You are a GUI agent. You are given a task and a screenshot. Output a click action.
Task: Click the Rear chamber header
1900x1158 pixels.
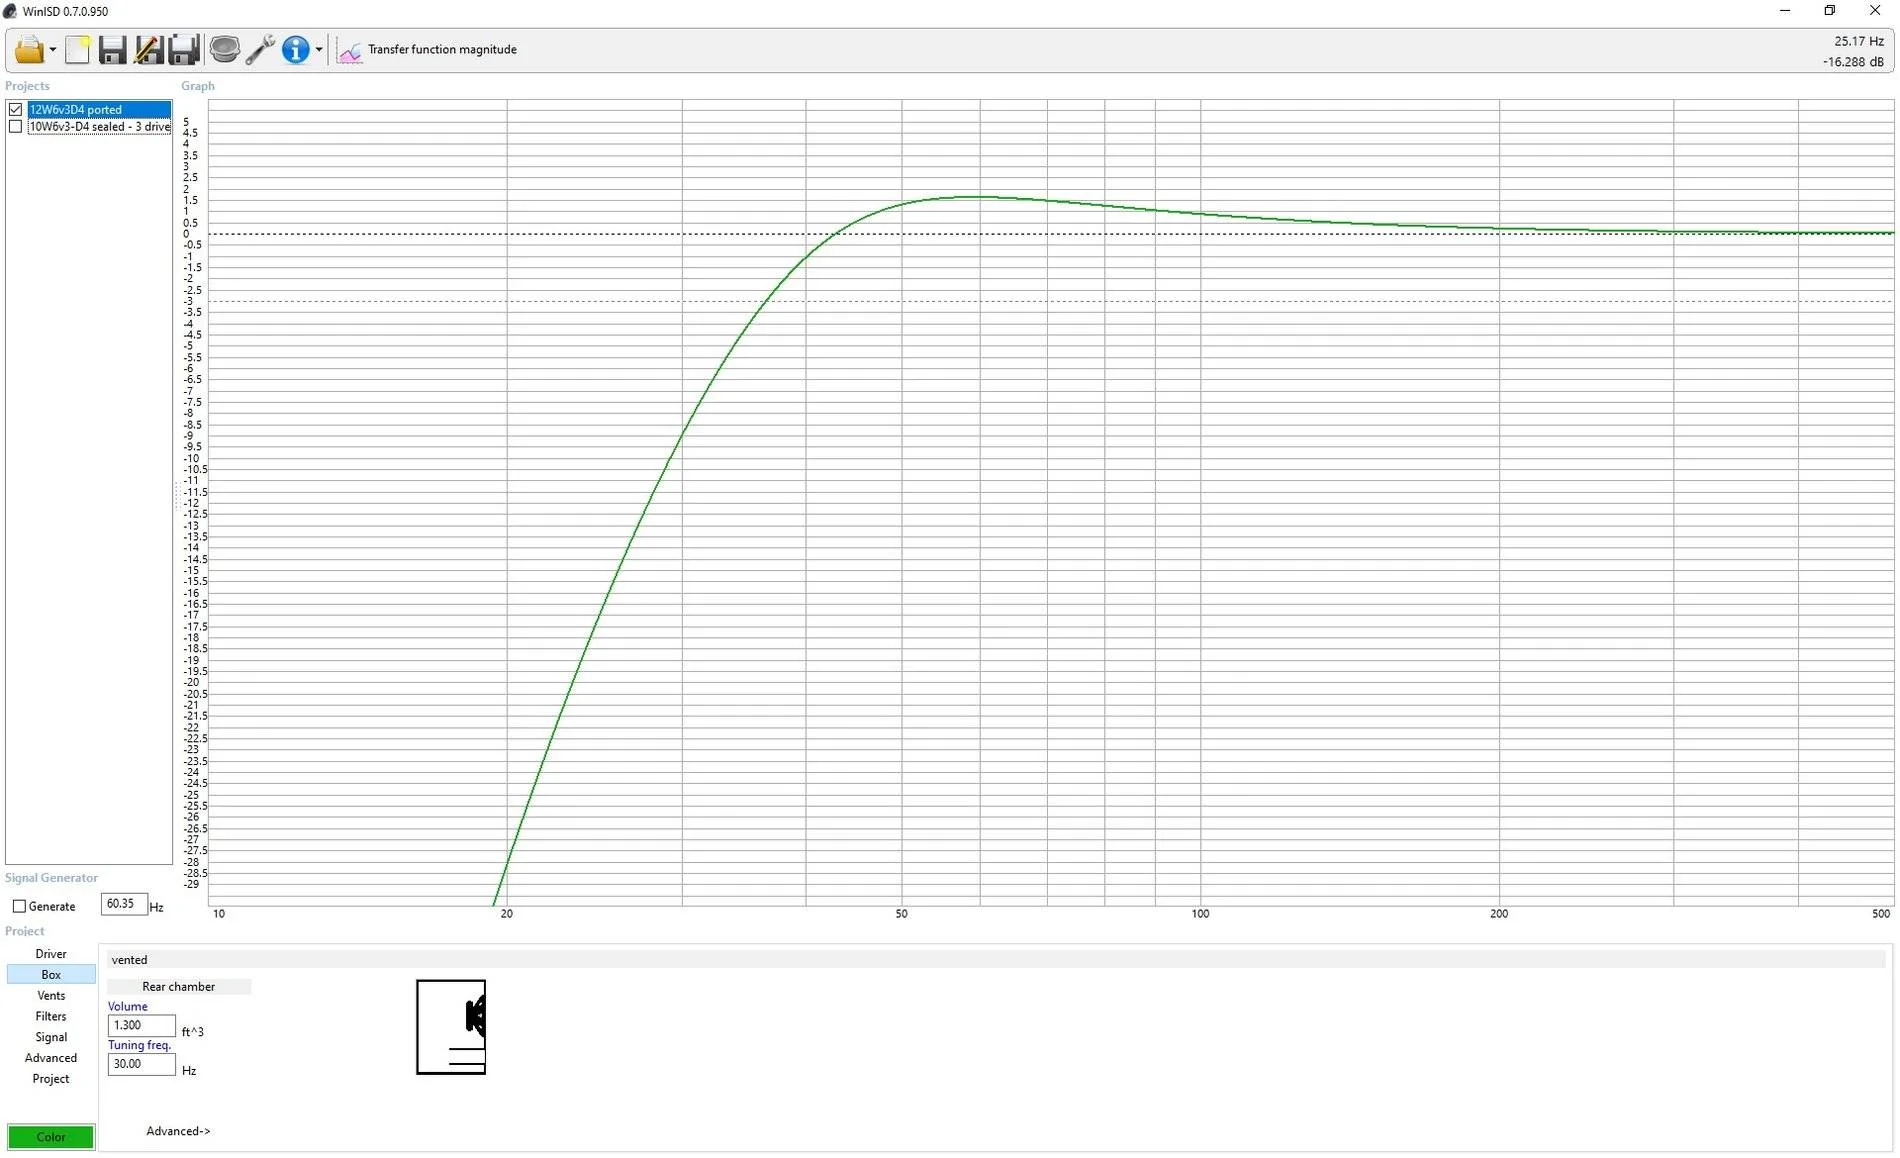click(x=179, y=987)
